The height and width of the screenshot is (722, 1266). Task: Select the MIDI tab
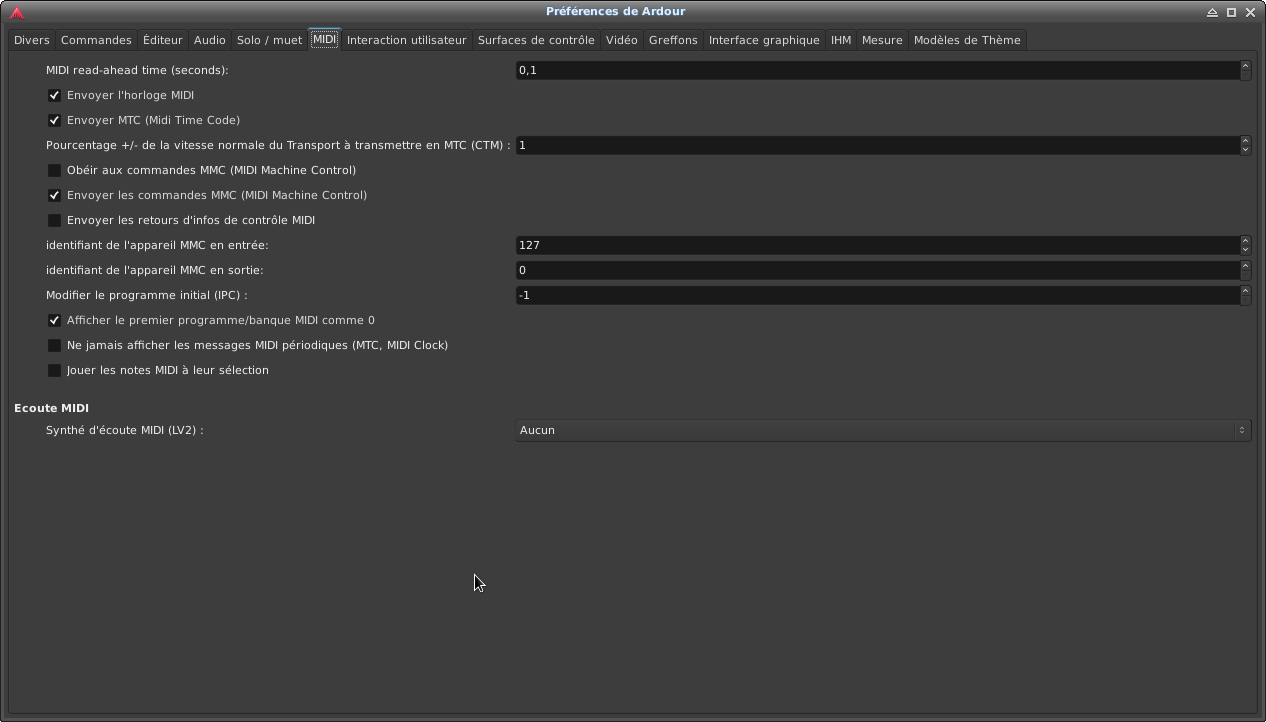(x=324, y=40)
